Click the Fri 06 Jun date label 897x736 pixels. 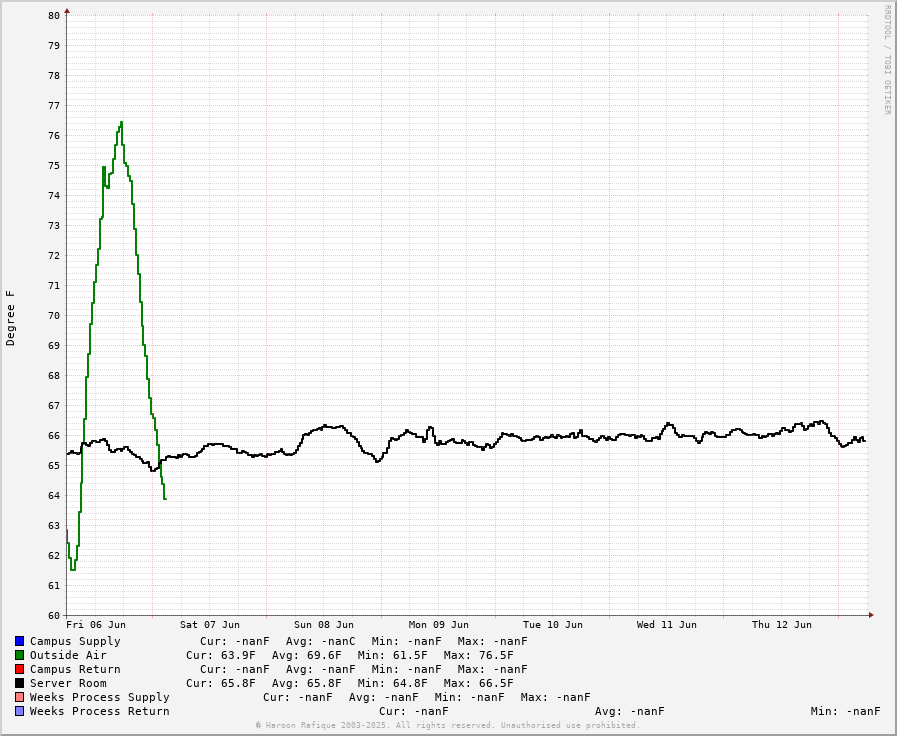point(96,625)
